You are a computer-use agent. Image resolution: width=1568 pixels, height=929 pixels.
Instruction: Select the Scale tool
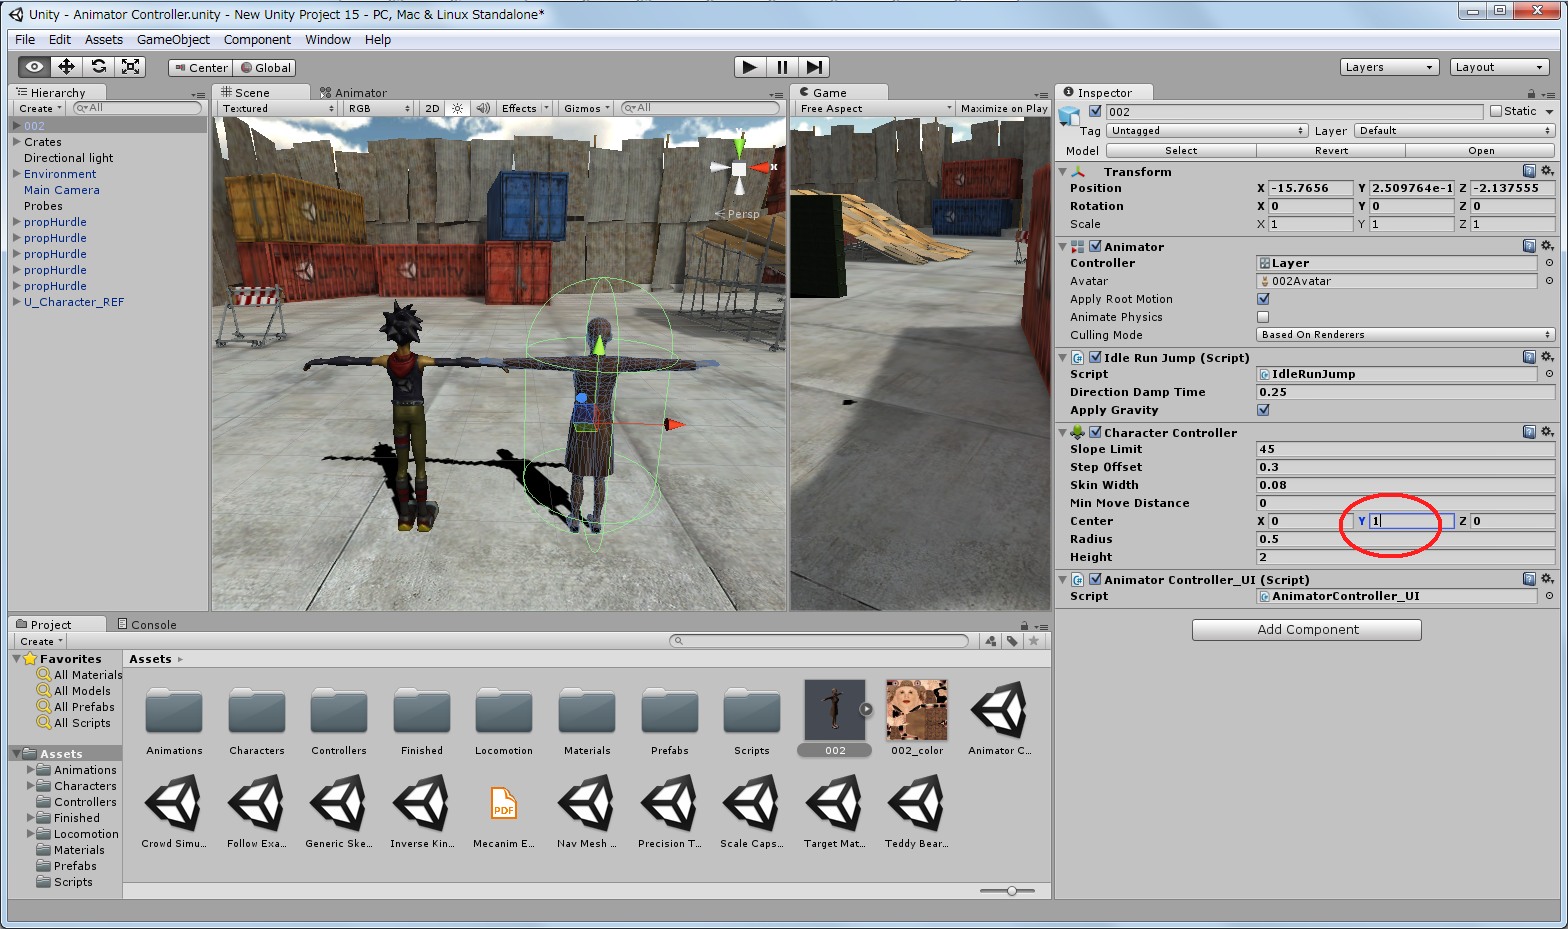(130, 67)
